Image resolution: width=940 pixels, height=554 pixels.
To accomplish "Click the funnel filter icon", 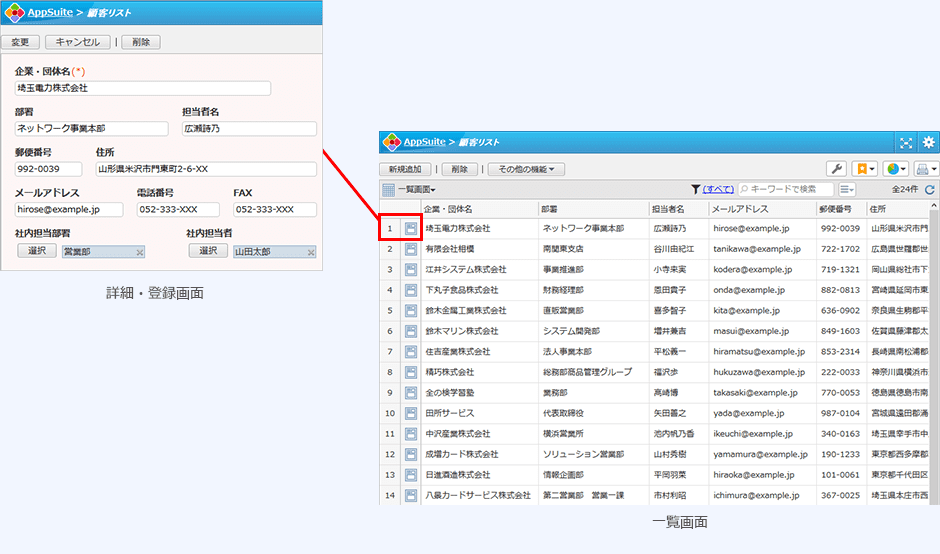I will tap(696, 189).
